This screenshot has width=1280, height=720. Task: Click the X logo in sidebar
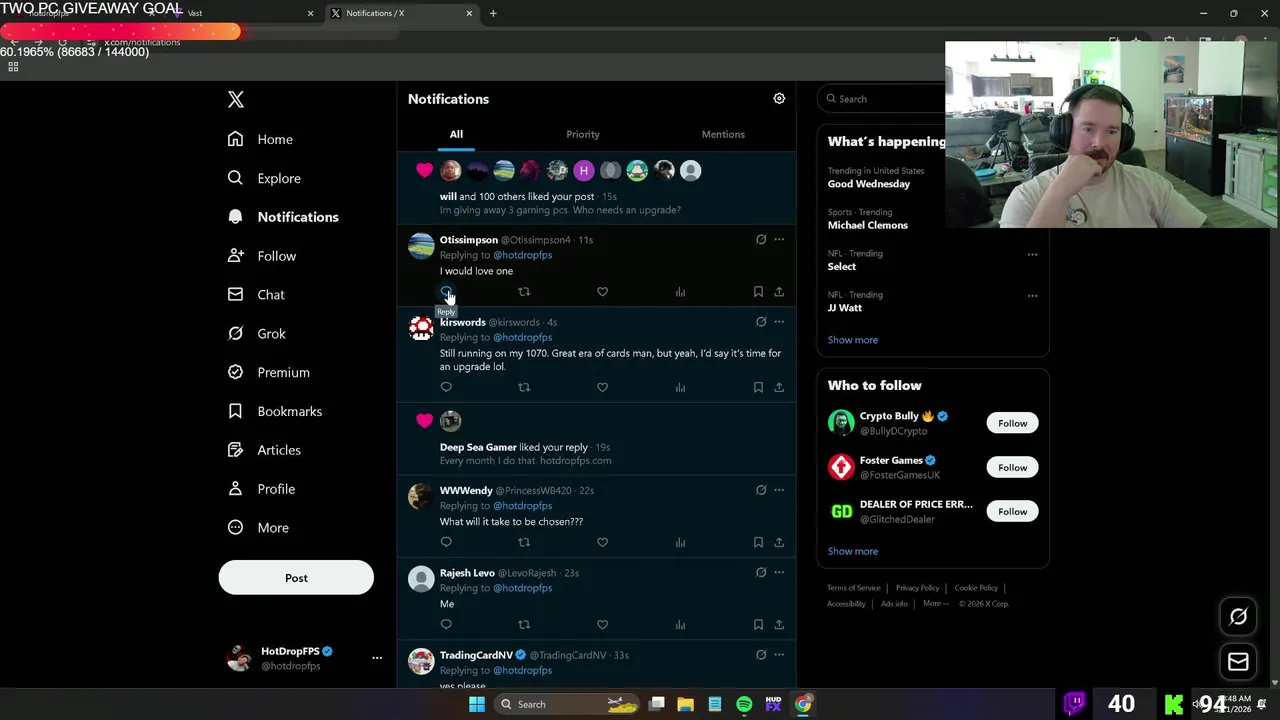pos(236,99)
